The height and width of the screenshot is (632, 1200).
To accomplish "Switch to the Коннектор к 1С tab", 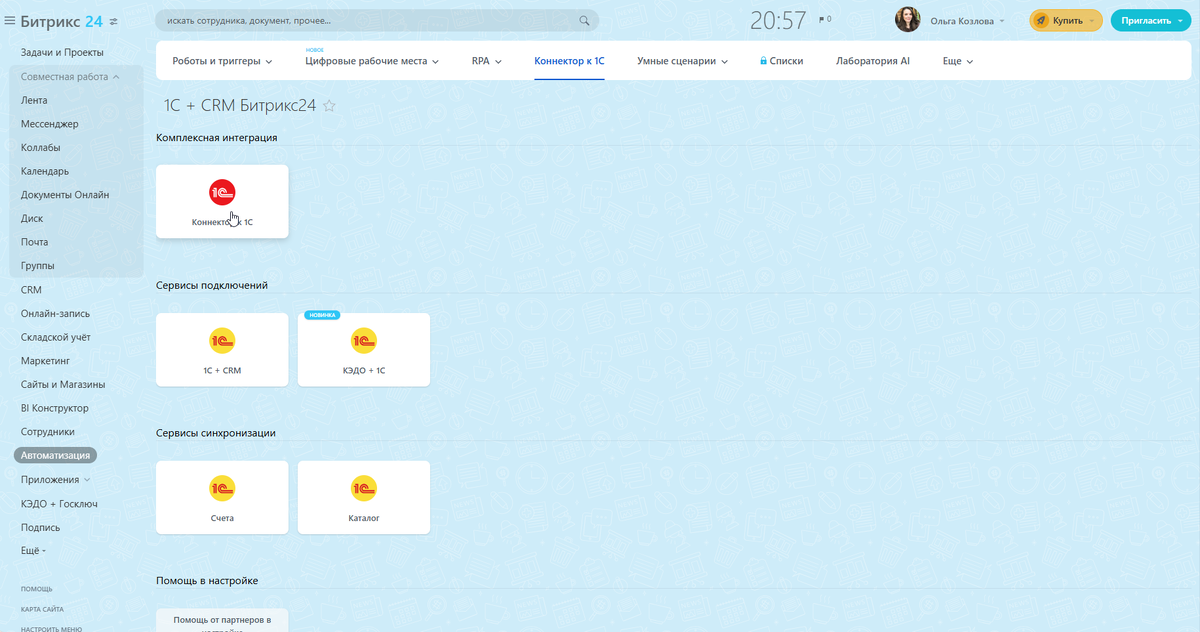I will point(569,61).
